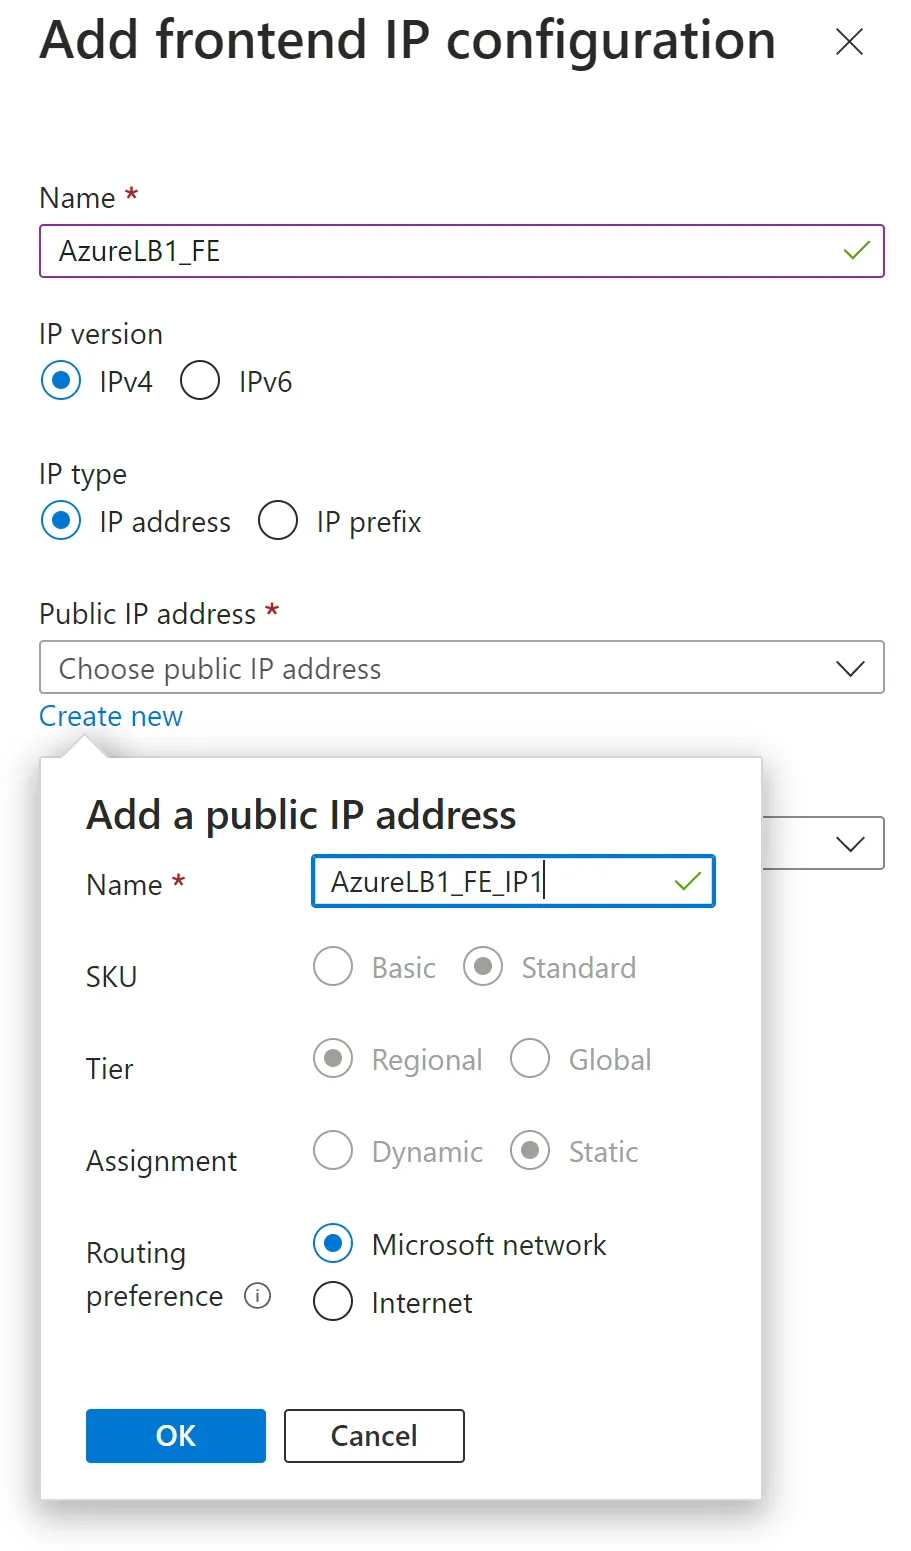Edit the frontend Name field AzureLB1_FE

coord(462,251)
